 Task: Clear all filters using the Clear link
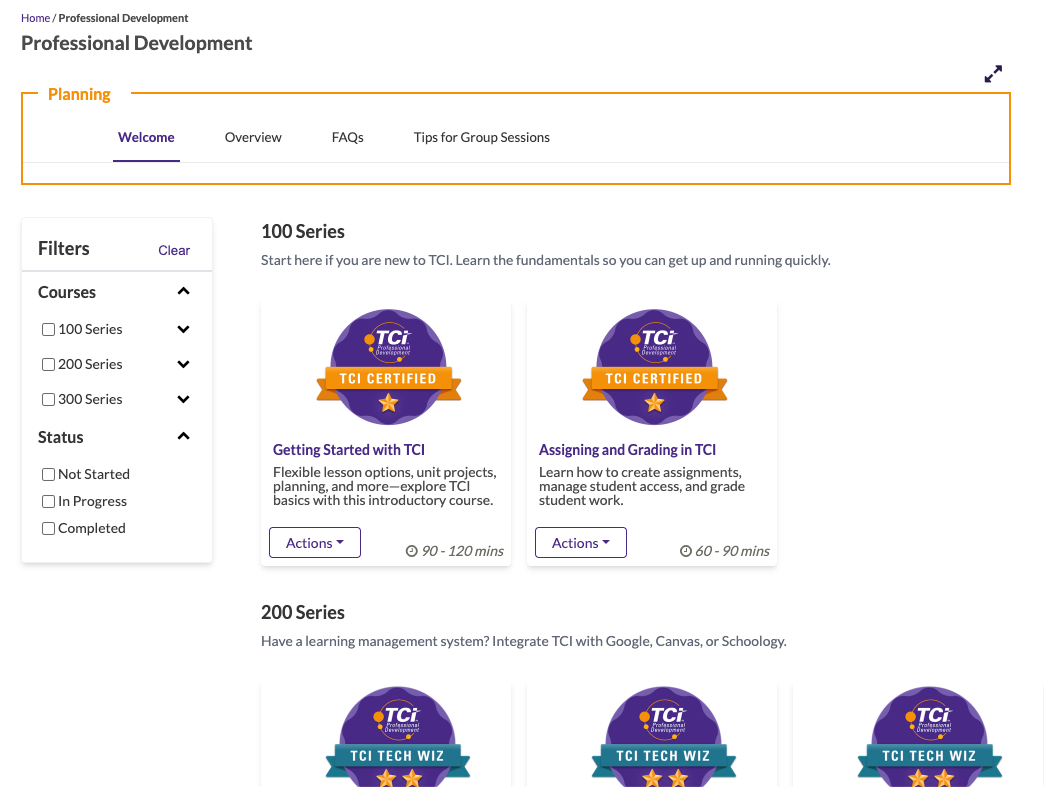click(x=174, y=250)
